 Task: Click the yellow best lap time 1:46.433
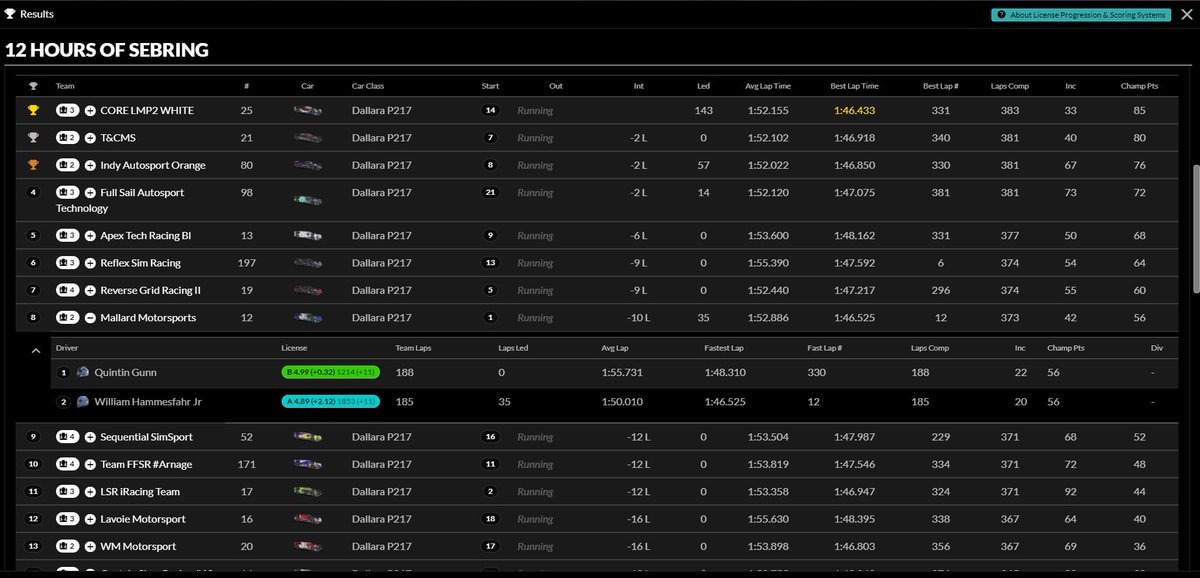(x=855, y=111)
